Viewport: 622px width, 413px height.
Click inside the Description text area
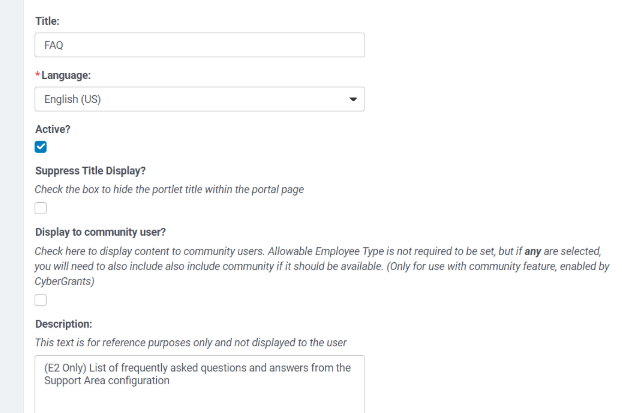pyautogui.click(x=200, y=384)
